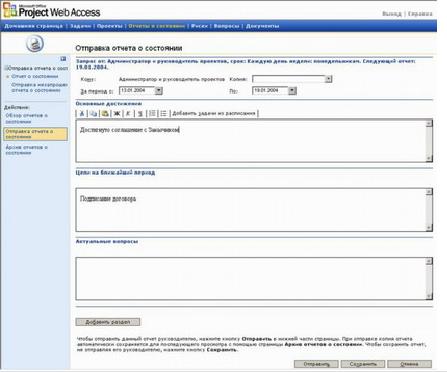This screenshot has height=372, width=447.
Task: Click the 'Основные достижения' section heading
Action: tap(109, 104)
